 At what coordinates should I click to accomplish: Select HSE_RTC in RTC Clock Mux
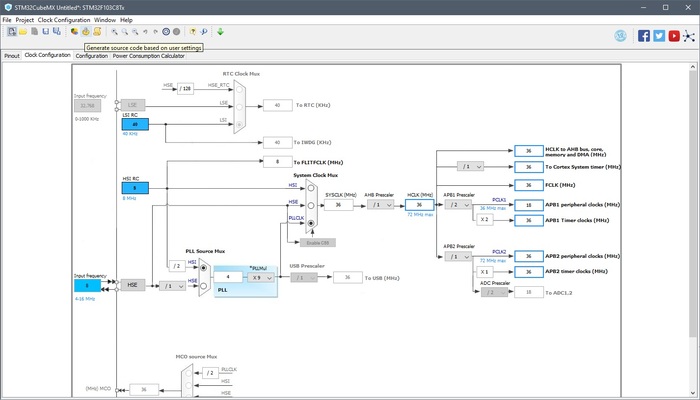(239, 90)
